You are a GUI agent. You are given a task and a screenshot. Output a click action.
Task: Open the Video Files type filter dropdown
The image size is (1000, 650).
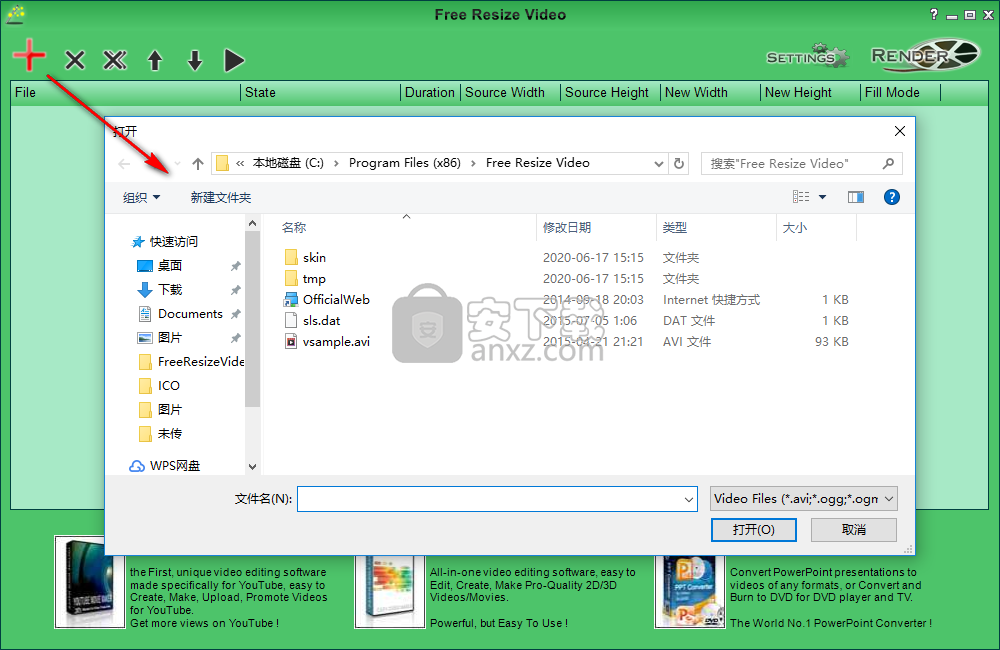tap(804, 499)
